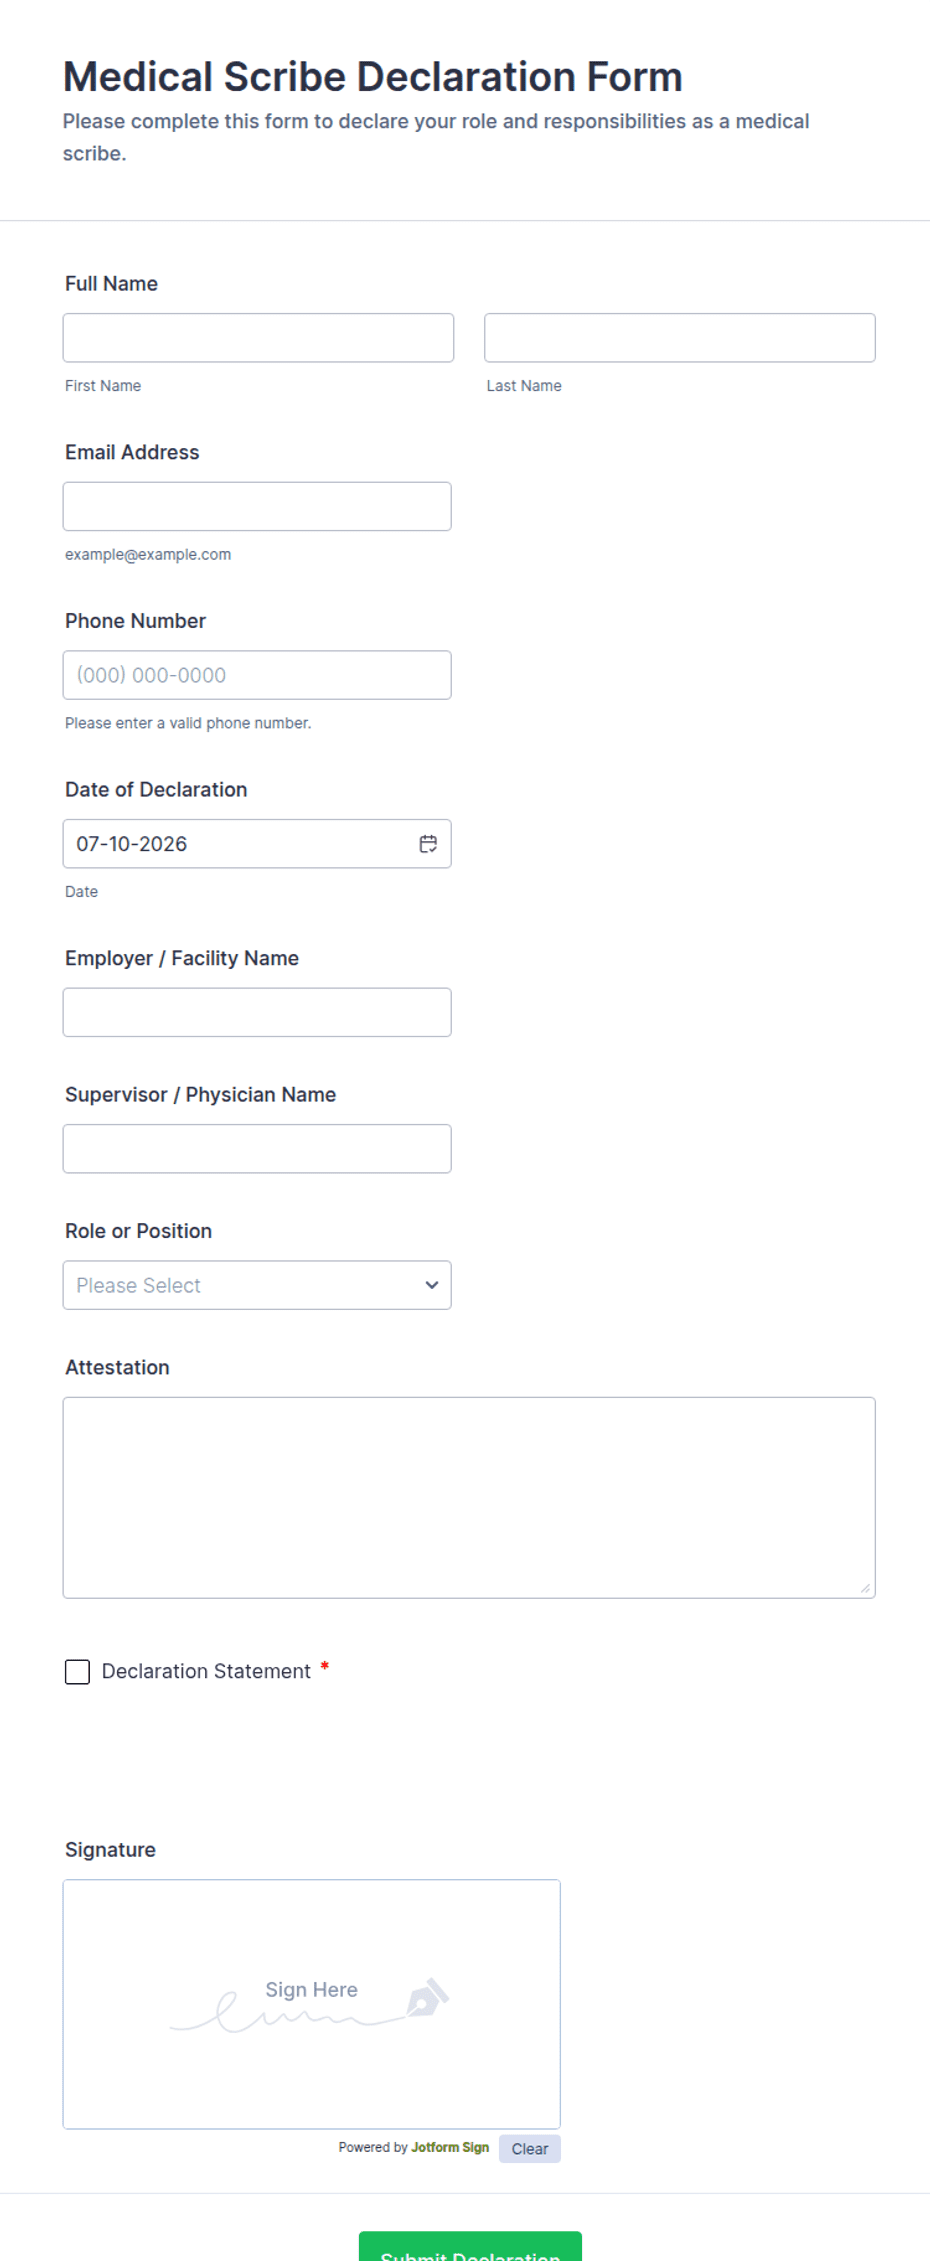Click the Attestation textarea resize handle
The width and height of the screenshot is (930, 2261).
point(866,1588)
